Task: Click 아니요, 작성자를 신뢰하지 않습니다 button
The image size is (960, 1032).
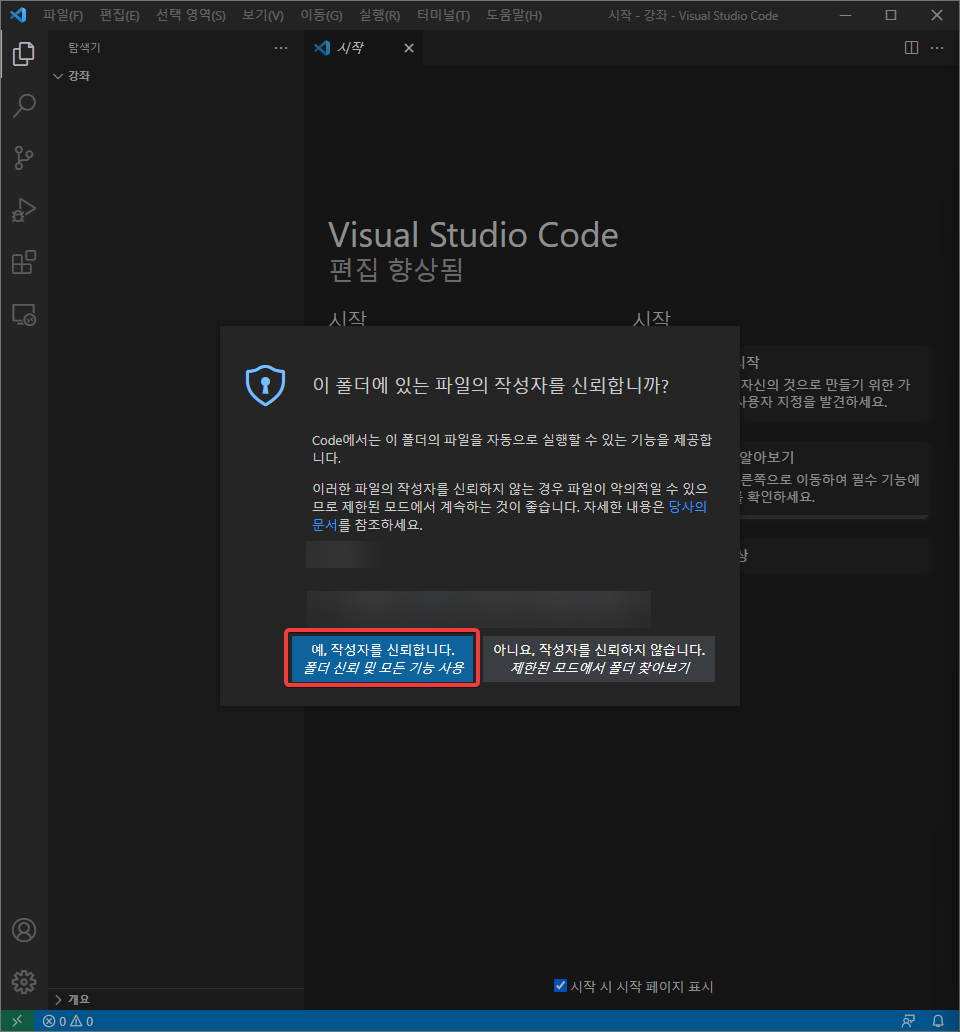Action: click(599, 658)
